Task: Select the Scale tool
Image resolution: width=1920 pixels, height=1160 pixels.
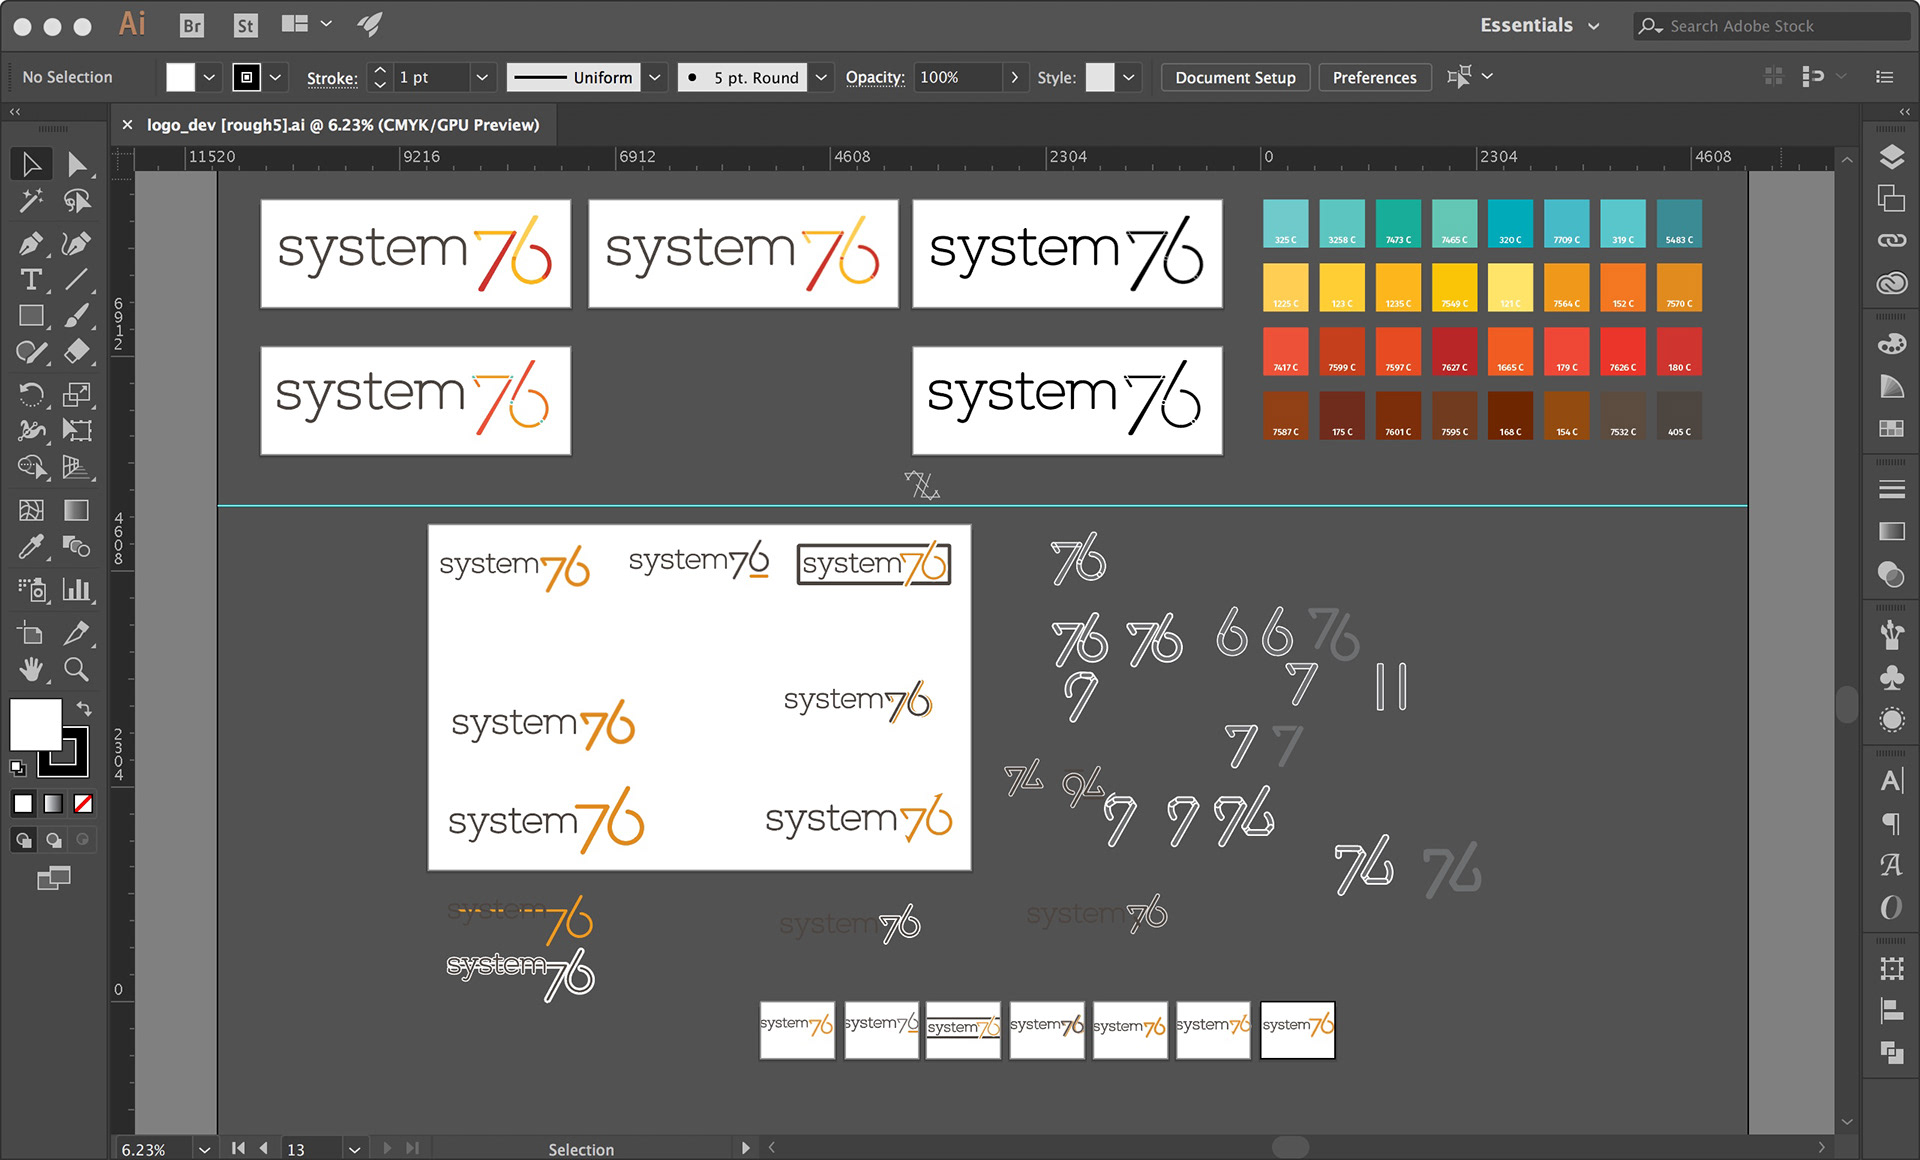Action: pos(76,394)
